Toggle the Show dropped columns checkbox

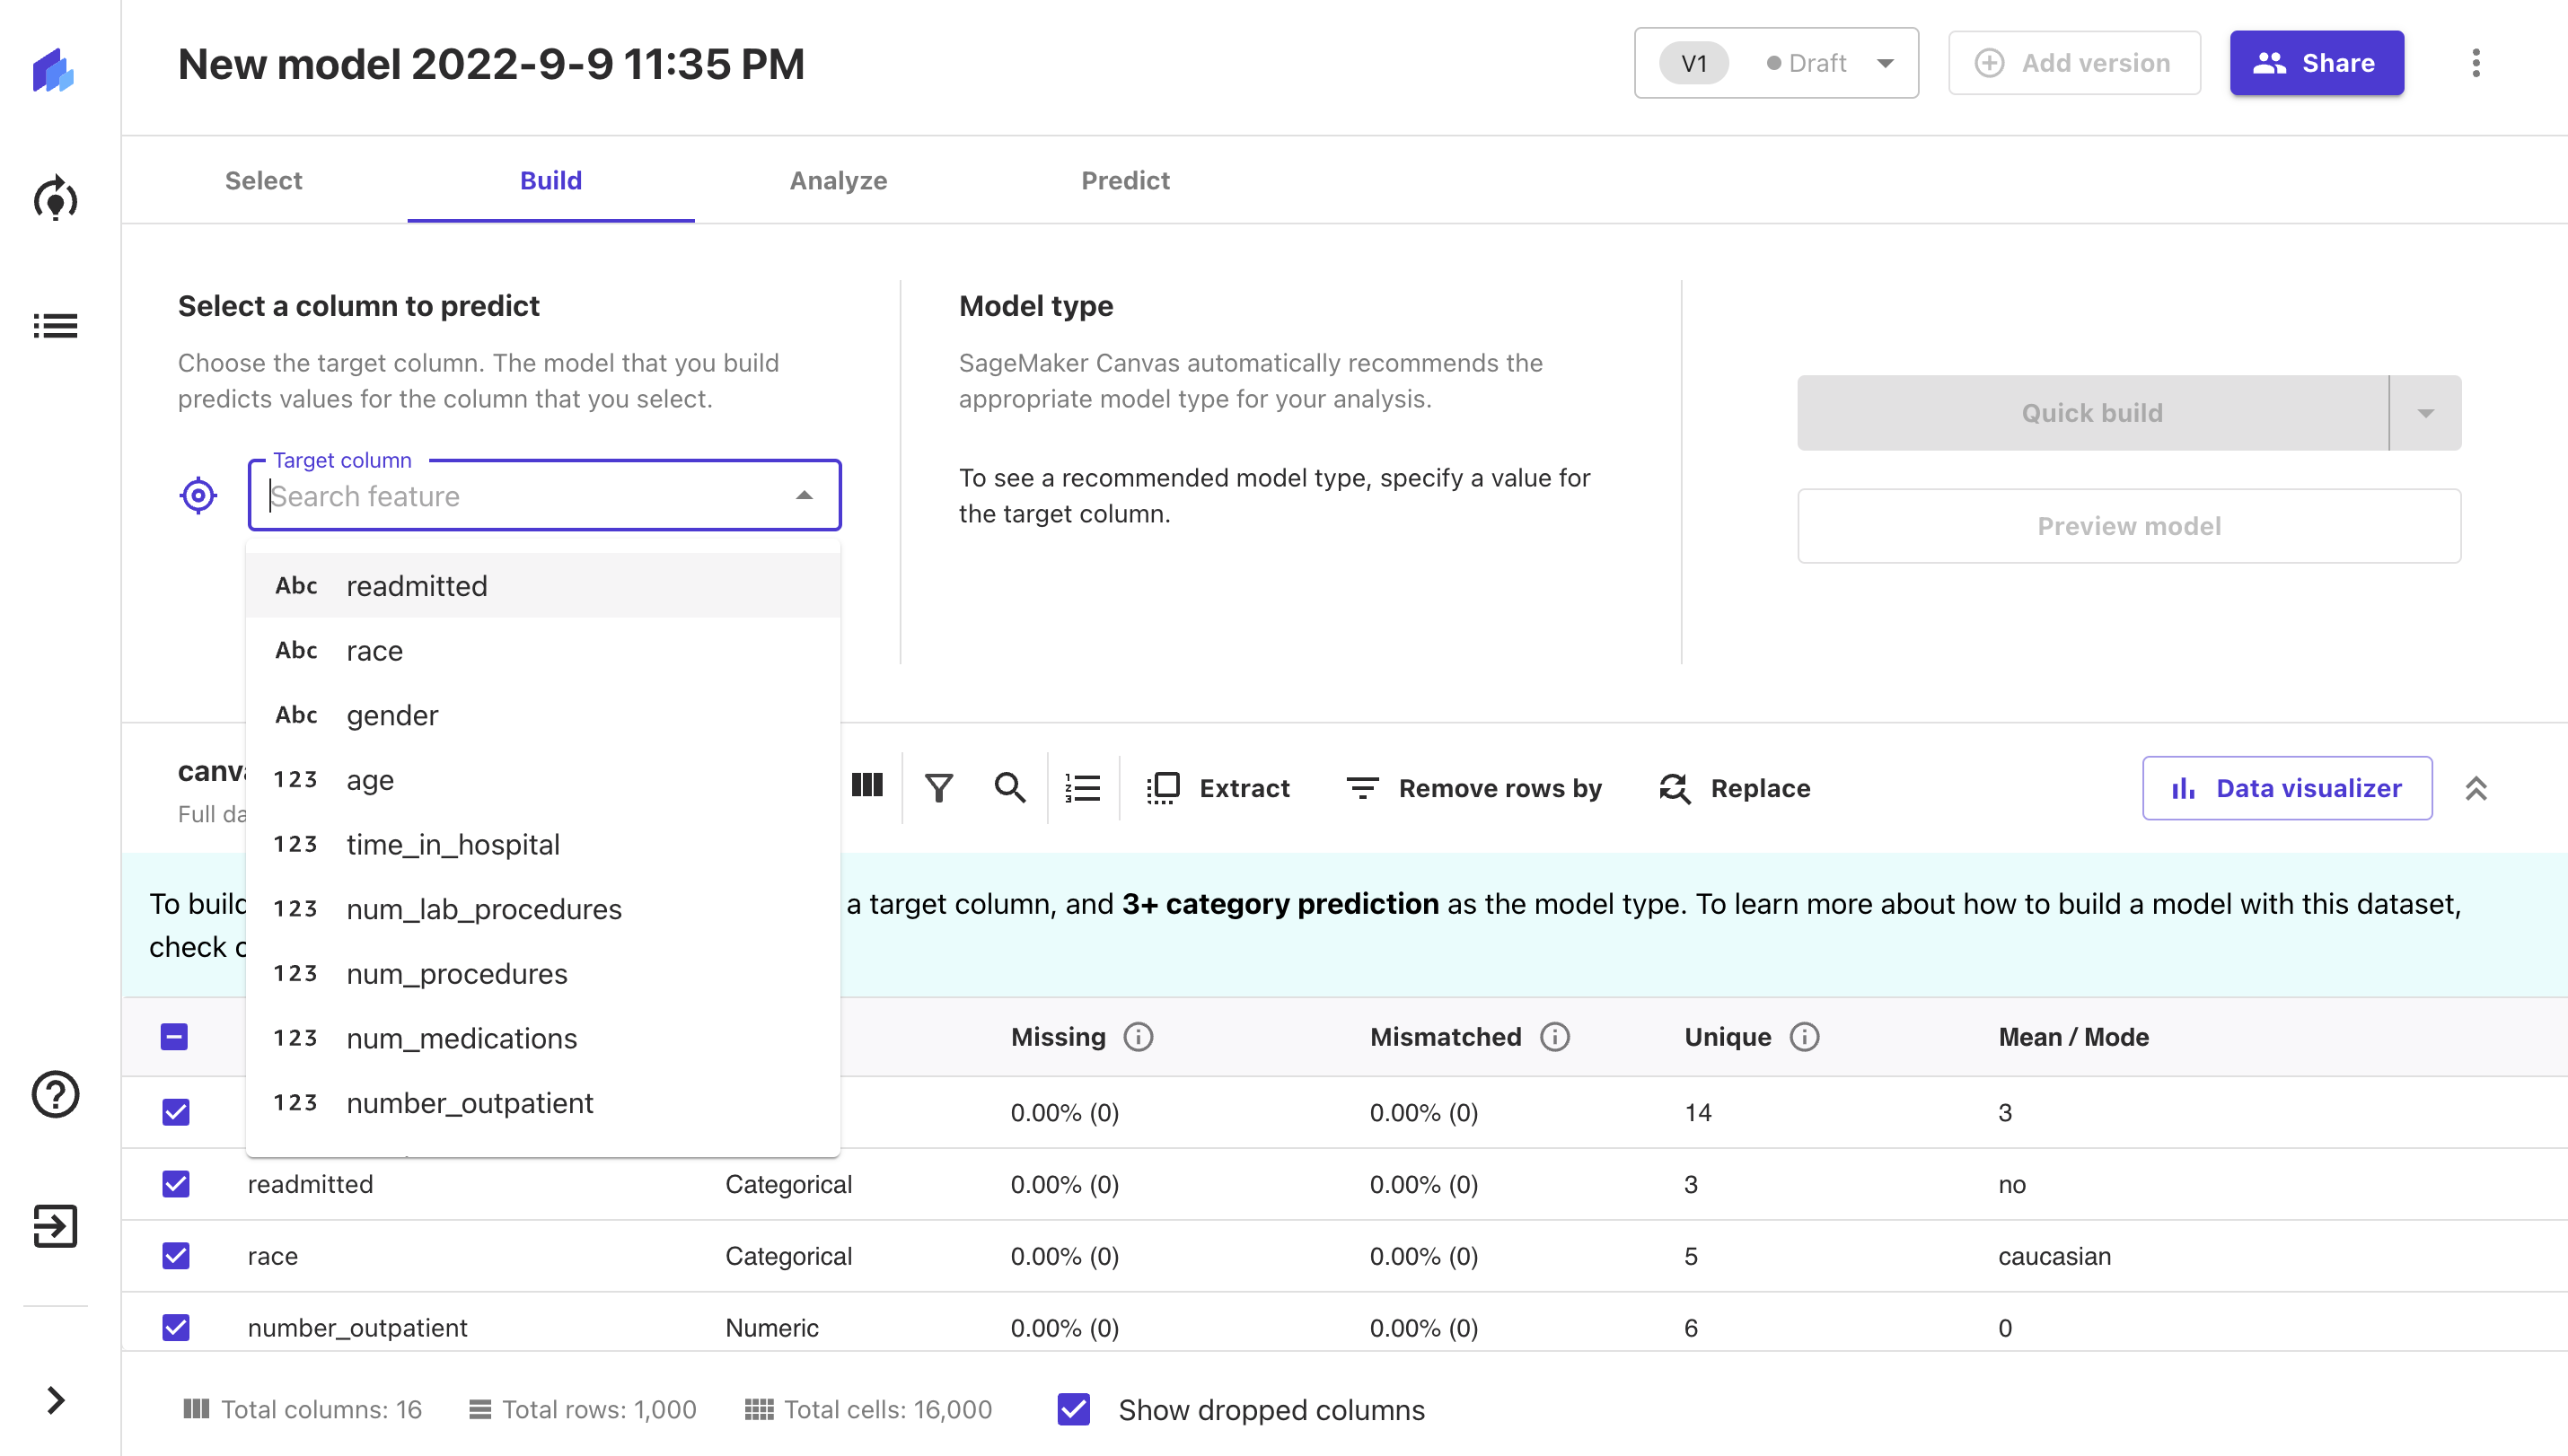point(1074,1409)
